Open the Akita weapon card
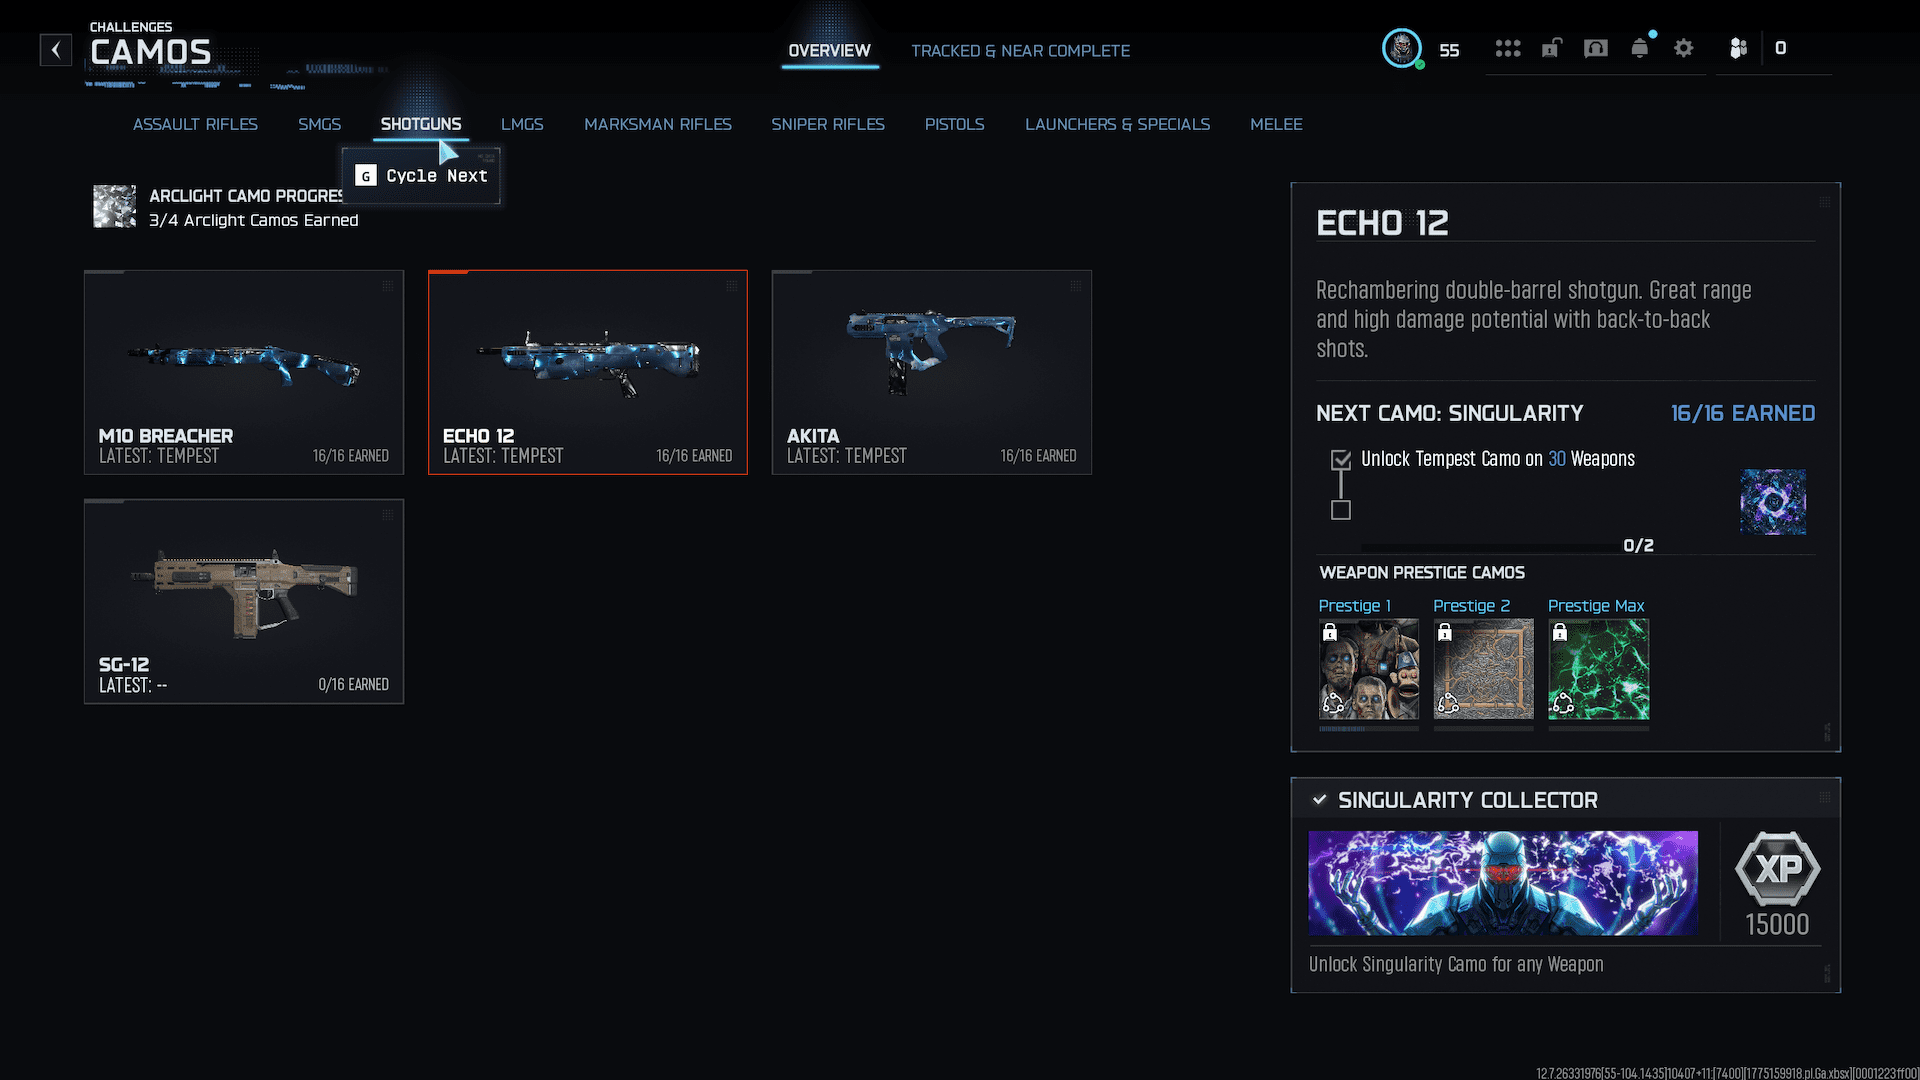Viewport: 1920px width, 1080px height. tap(931, 372)
